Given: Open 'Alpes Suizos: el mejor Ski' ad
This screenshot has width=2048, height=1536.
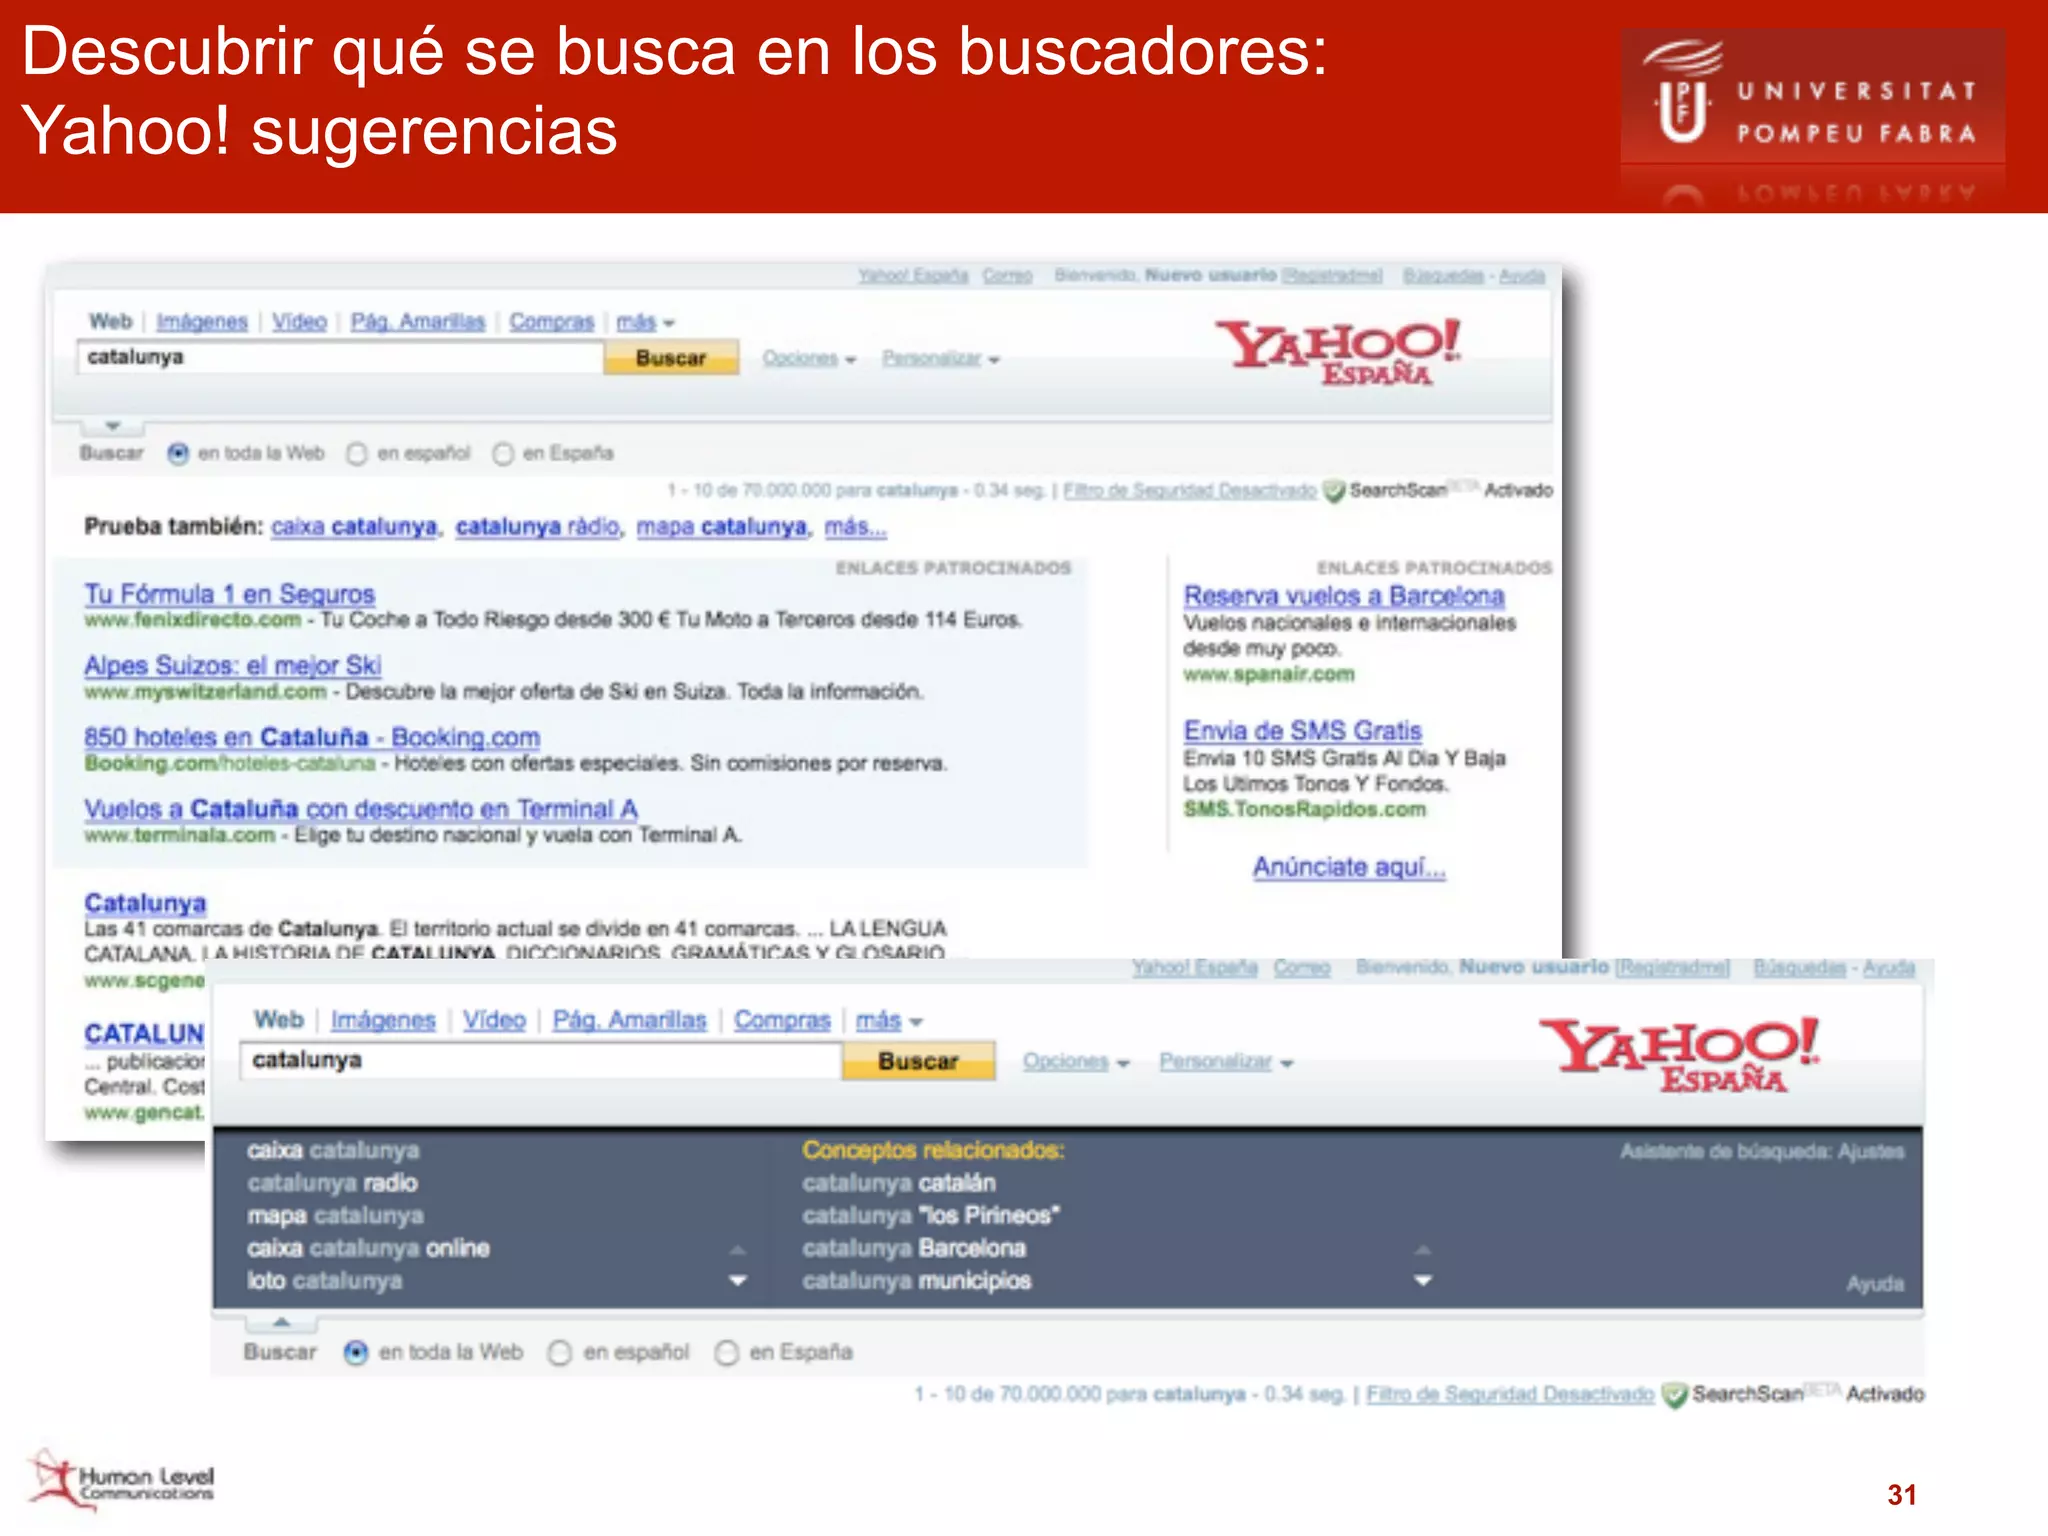Looking at the screenshot, I should (232, 666).
